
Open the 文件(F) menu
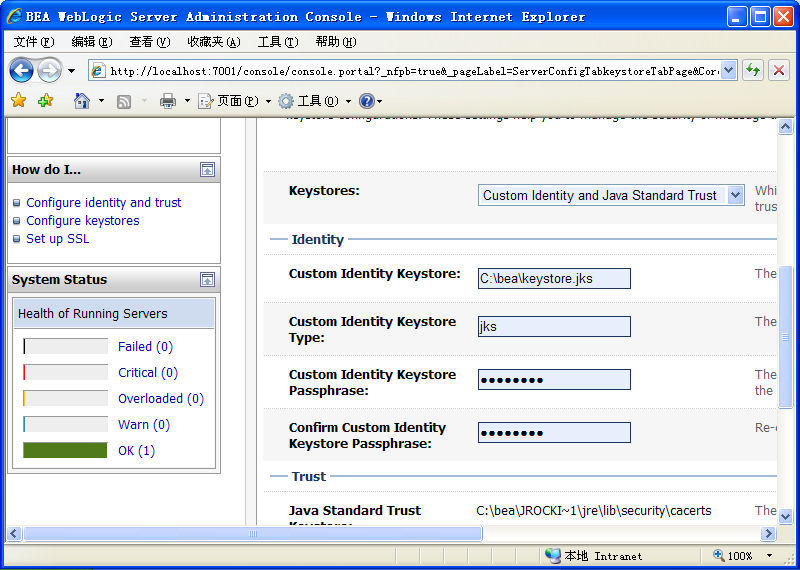pos(34,42)
